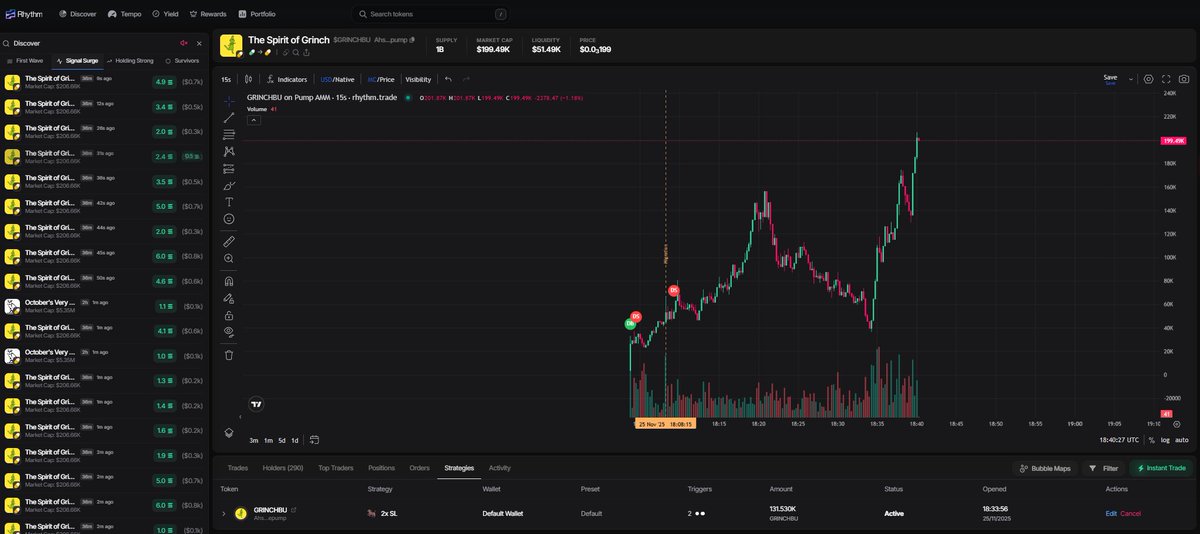Mute Discover panel sound alerts
The width and height of the screenshot is (1200, 534).
coord(183,43)
